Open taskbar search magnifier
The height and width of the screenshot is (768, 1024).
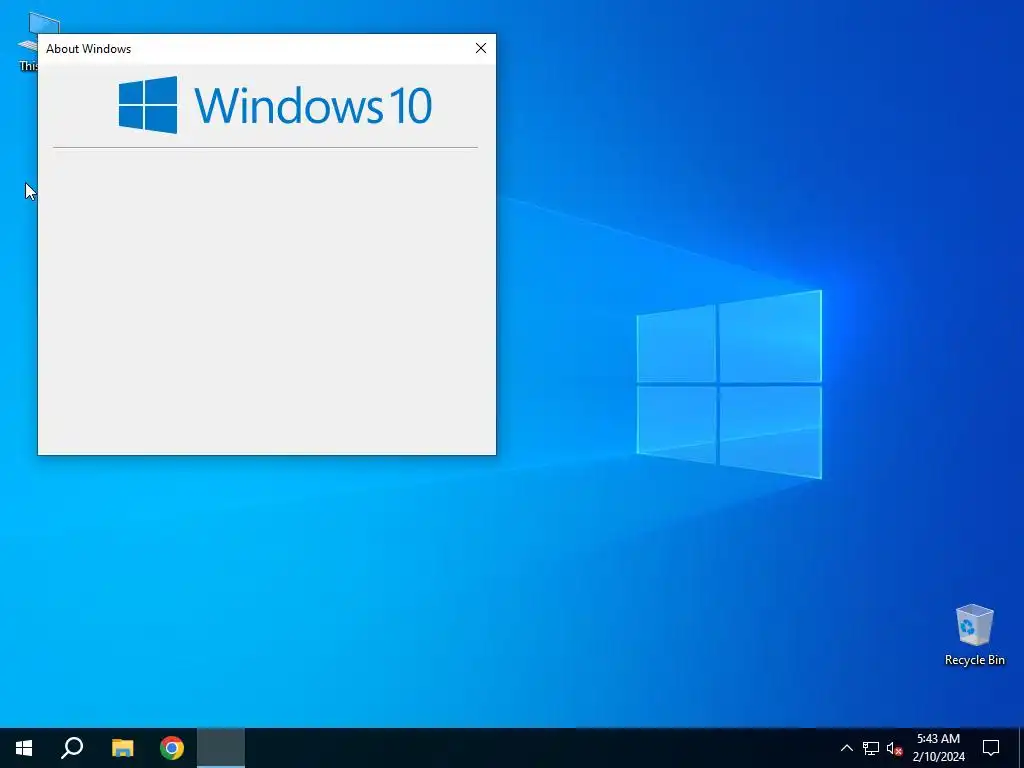(x=72, y=748)
